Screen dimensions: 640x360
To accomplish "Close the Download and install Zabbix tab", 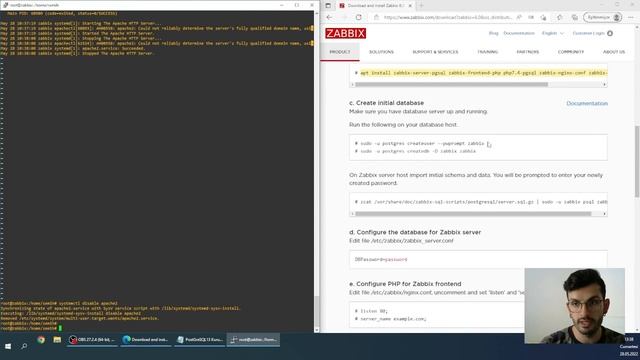I will coord(410,6).
